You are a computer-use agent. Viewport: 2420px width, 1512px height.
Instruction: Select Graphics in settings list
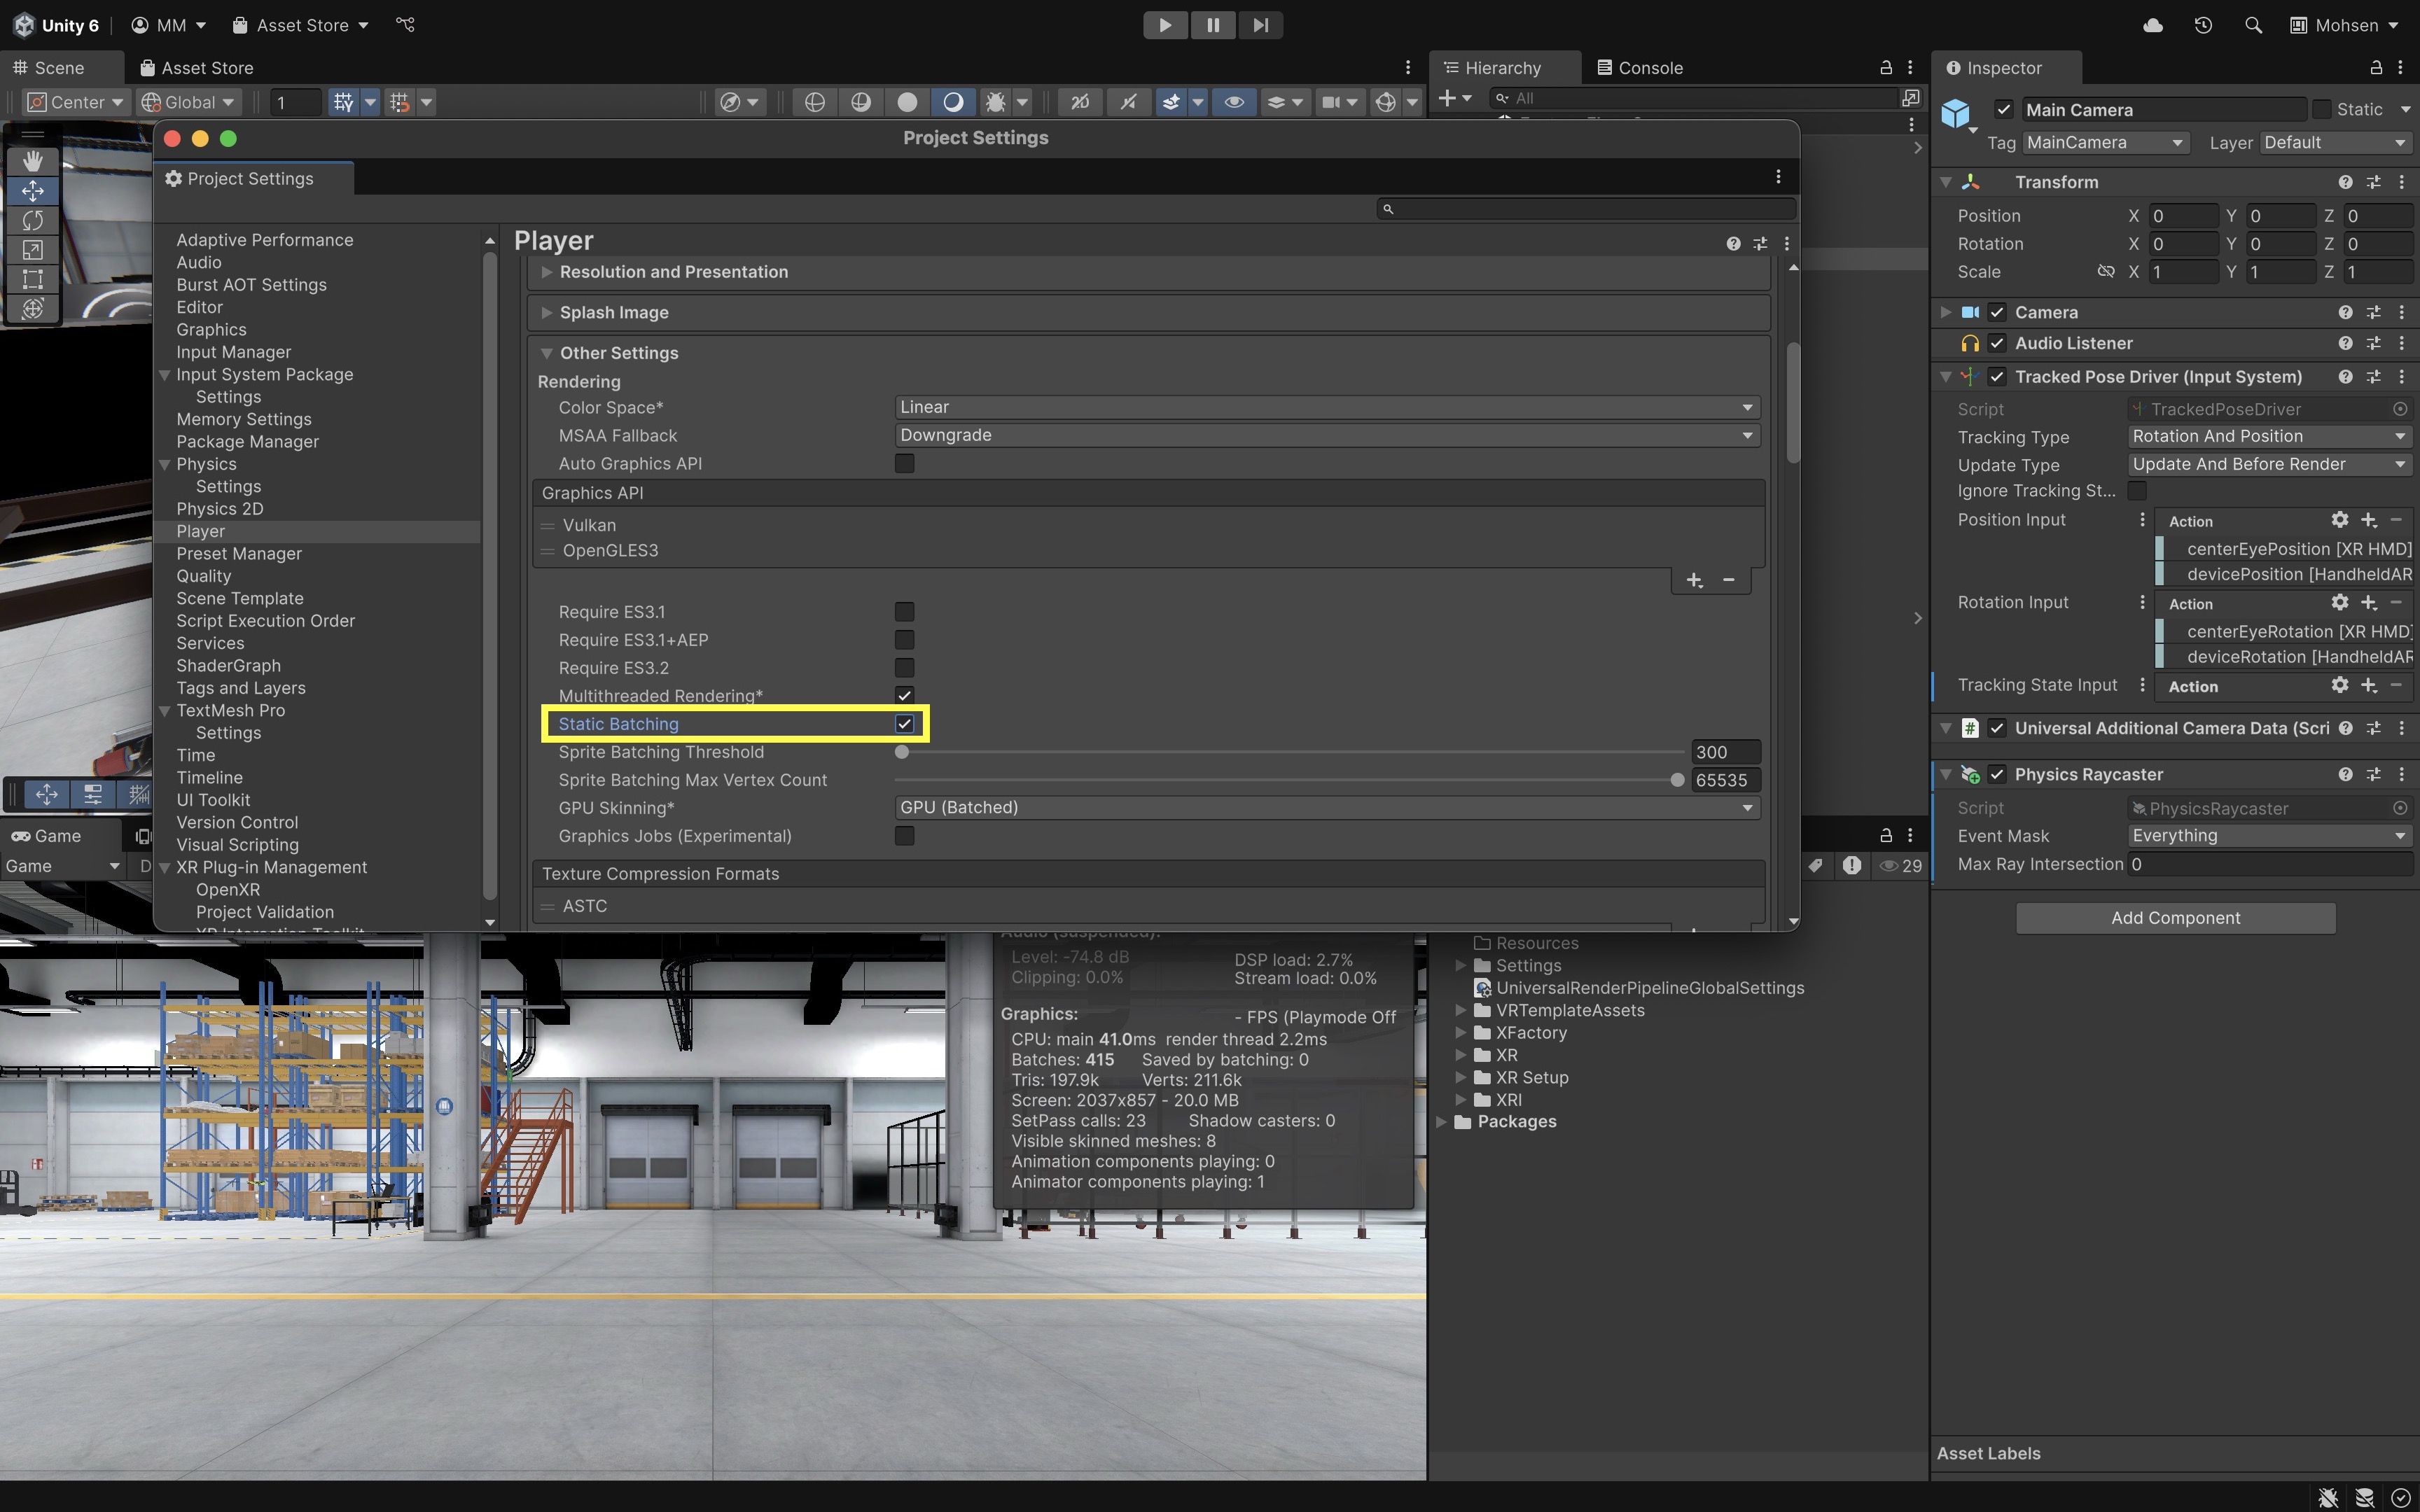[x=211, y=330]
